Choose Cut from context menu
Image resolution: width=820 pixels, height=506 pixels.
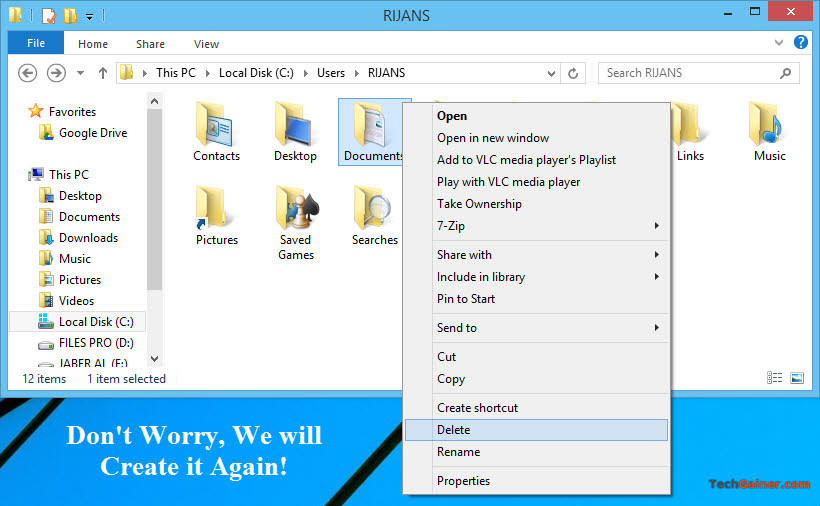point(537,356)
